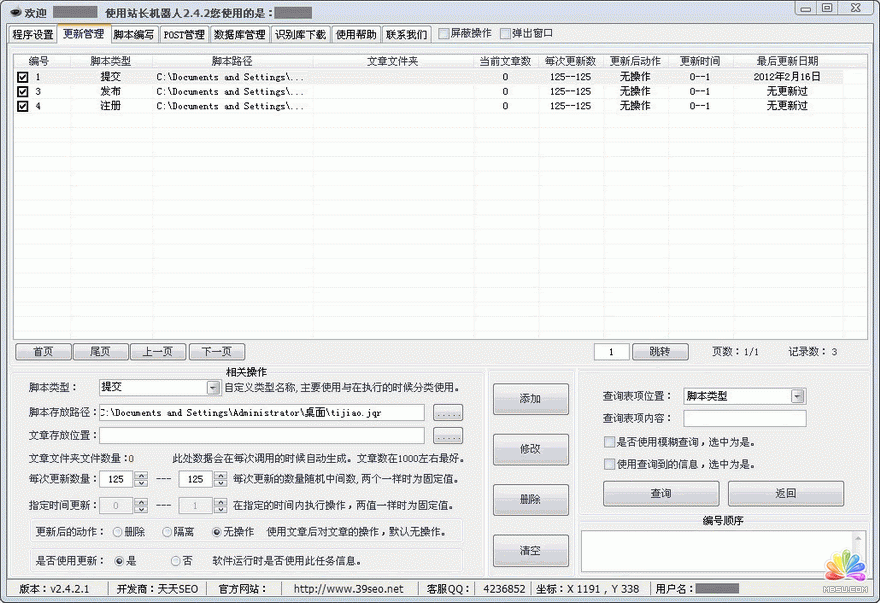This screenshot has width=880, height=603.
Task: Click the 清空 button
Action: (530, 550)
